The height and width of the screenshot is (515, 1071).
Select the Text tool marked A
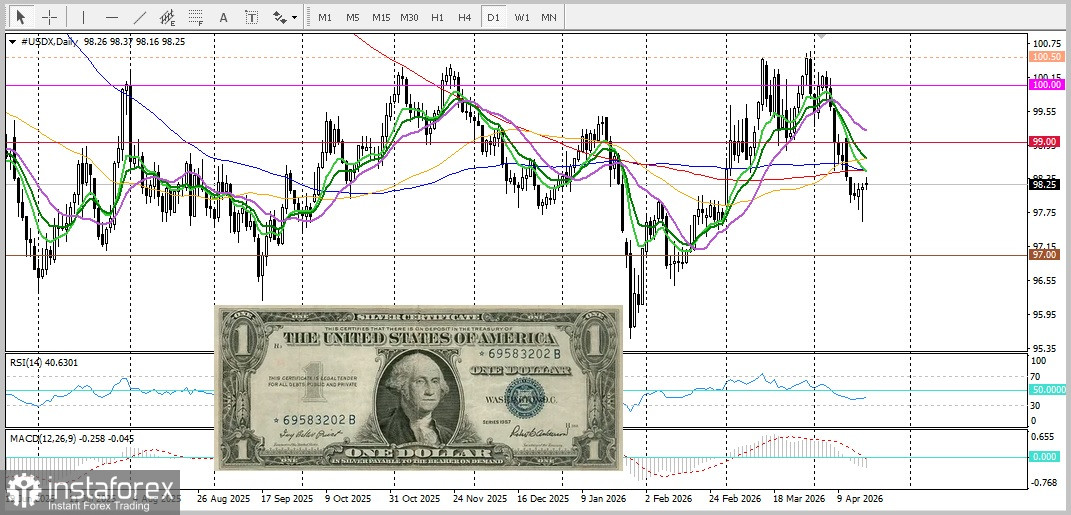(223, 17)
